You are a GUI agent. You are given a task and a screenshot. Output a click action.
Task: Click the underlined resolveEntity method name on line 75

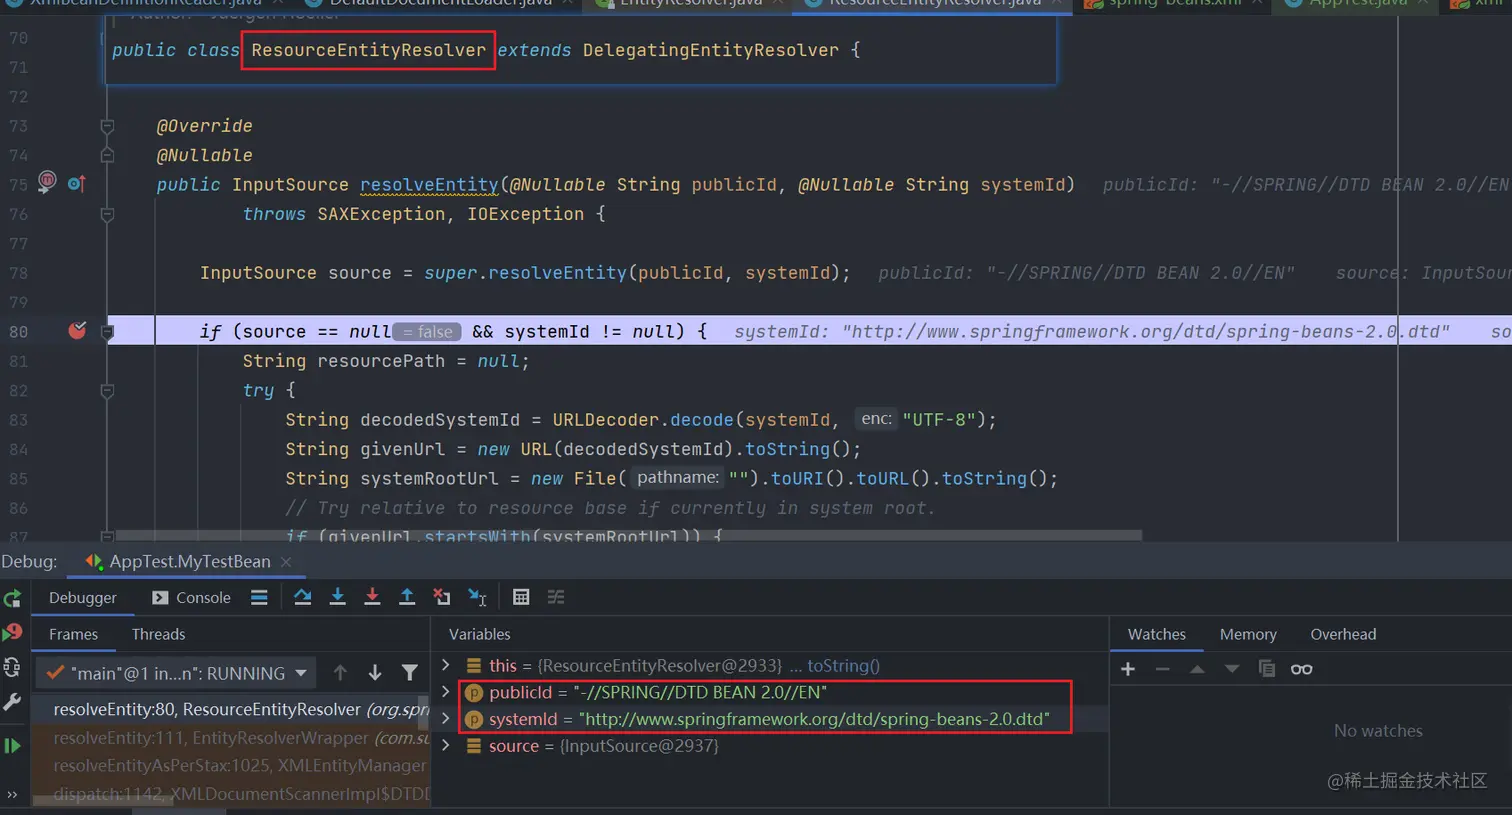(x=429, y=185)
